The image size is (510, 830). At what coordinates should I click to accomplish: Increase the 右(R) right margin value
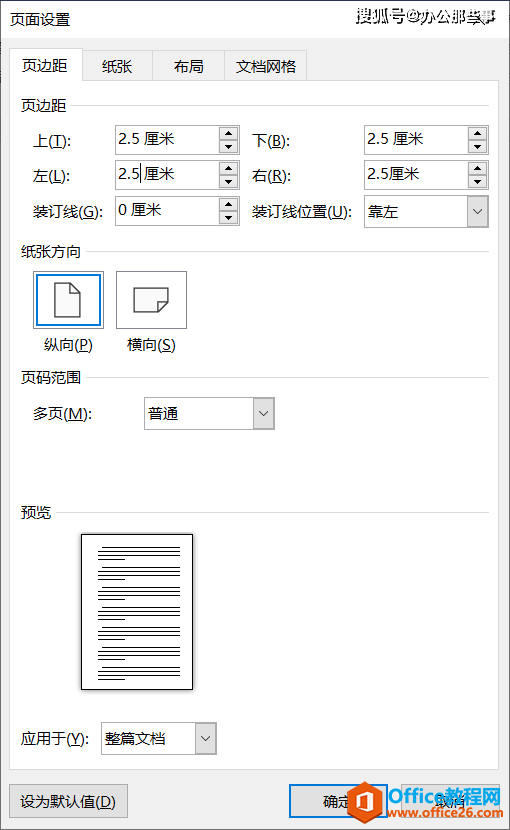pyautogui.click(x=478, y=168)
